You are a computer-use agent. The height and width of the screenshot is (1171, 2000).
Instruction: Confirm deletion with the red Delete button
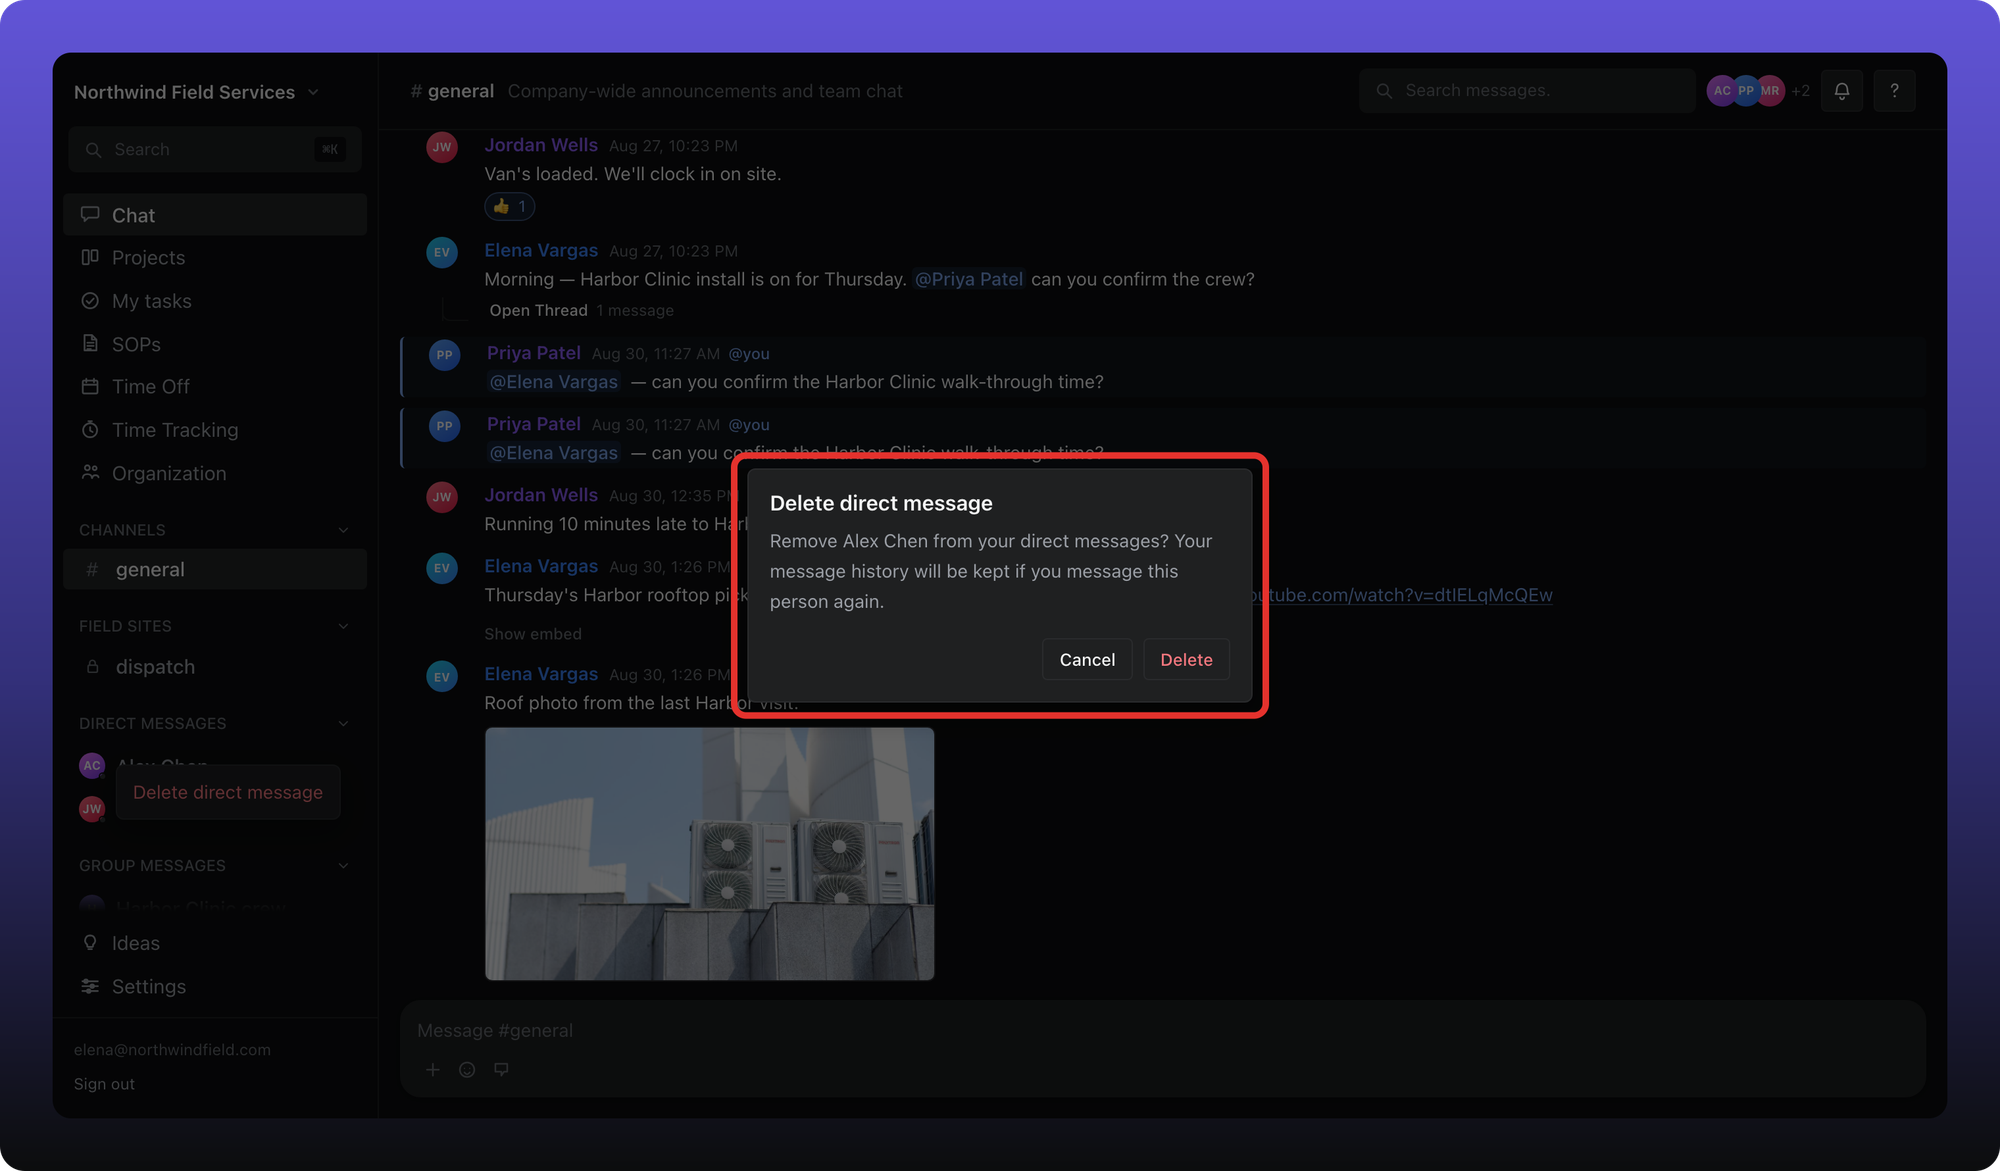[x=1186, y=659]
